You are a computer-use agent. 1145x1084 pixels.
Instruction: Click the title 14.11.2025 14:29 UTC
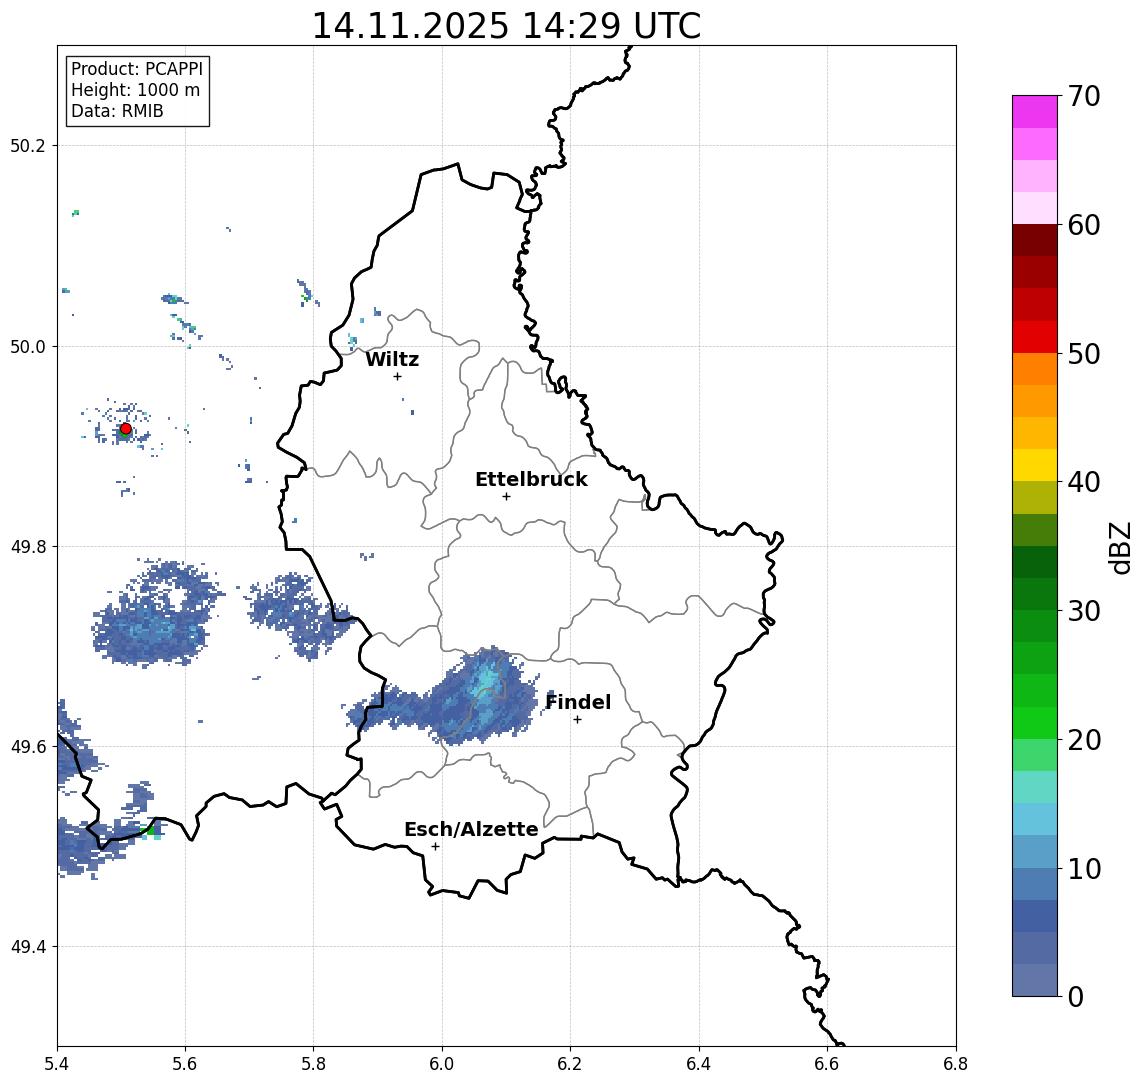coord(506,26)
